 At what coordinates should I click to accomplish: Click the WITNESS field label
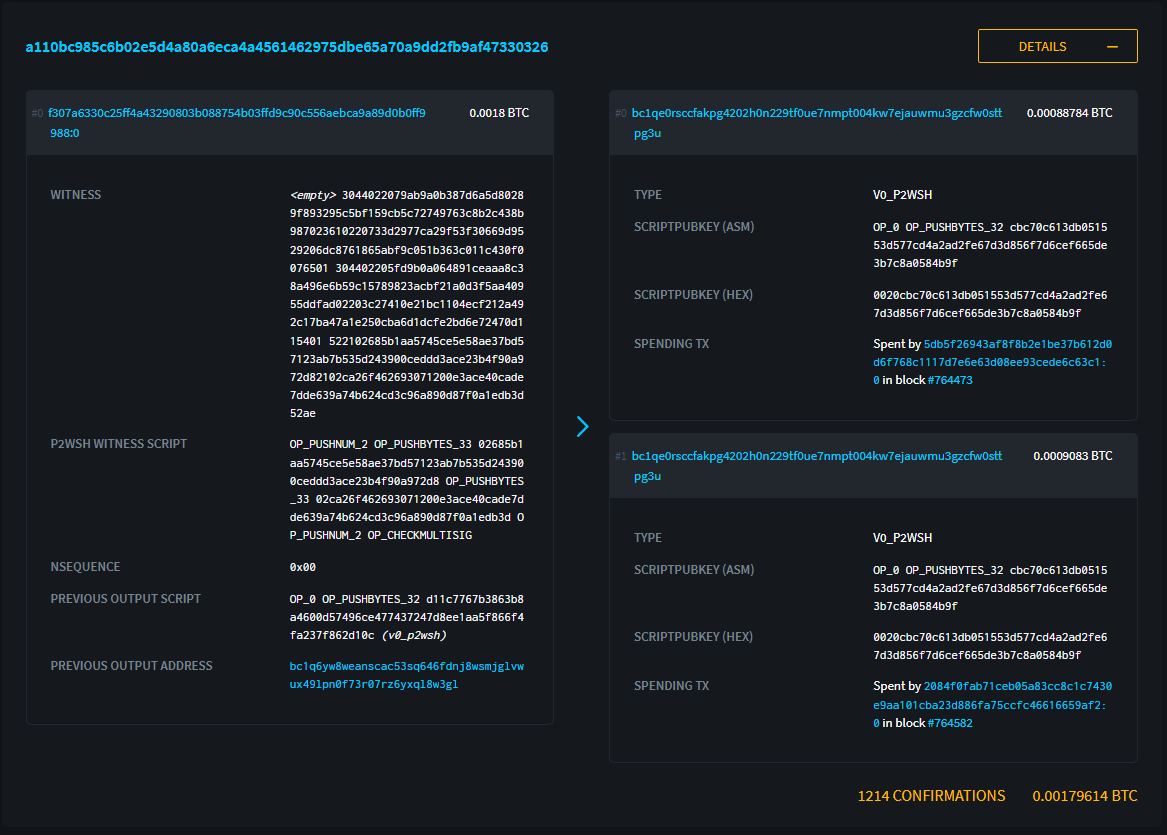click(x=76, y=195)
